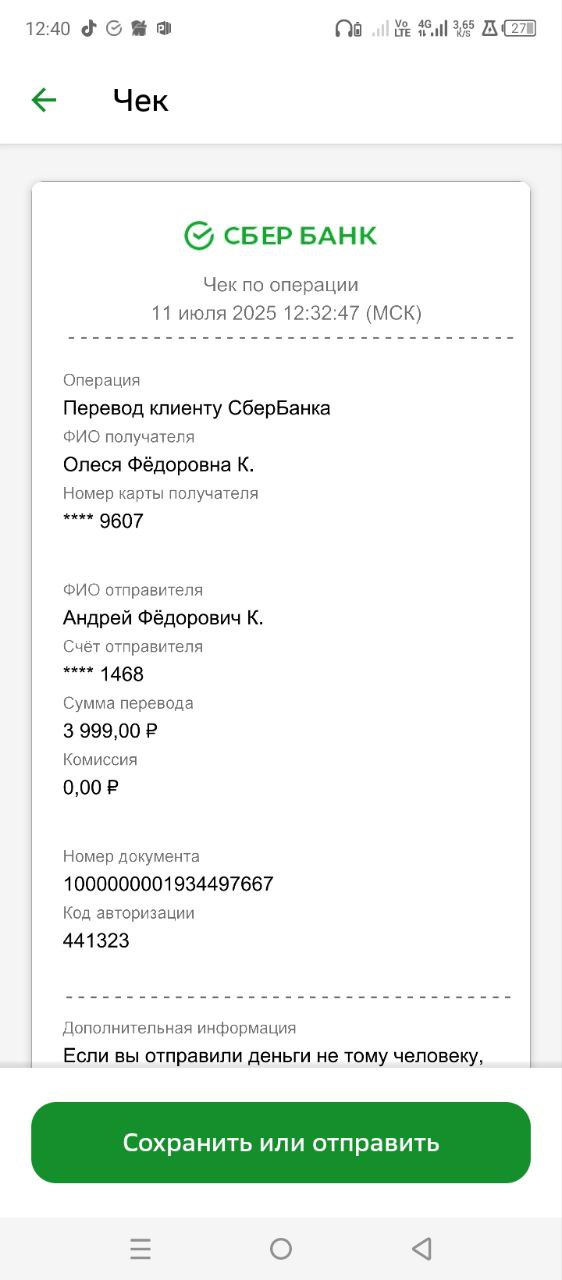Image resolution: width=562 pixels, height=1280 pixels.
Task: Click the SberBank checkmark logo
Action: pyautogui.click(x=199, y=236)
